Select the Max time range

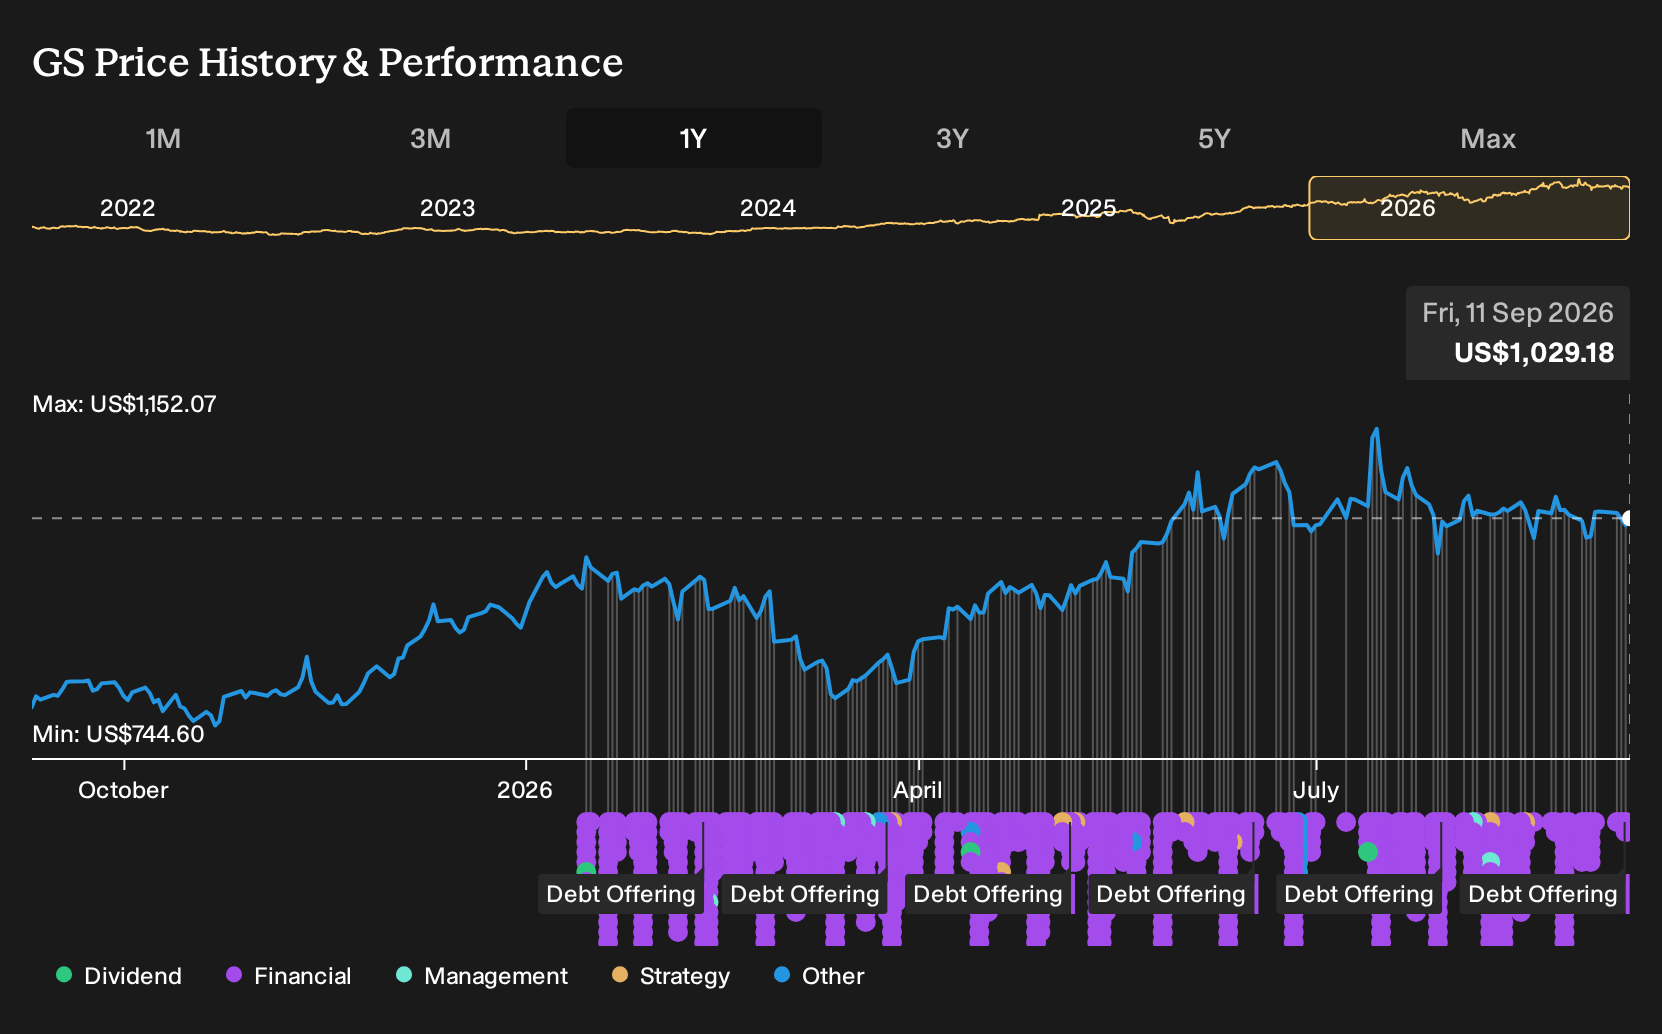[x=1488, y=138]
